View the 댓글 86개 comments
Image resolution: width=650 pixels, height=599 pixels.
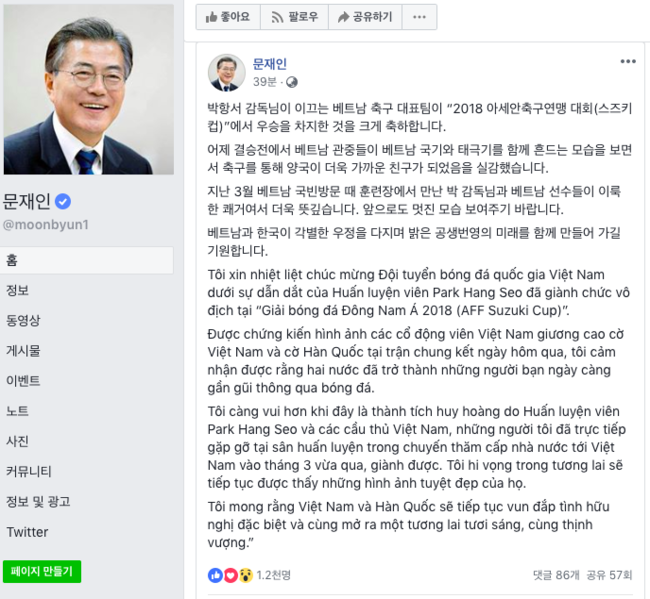(x=556, y=575)
